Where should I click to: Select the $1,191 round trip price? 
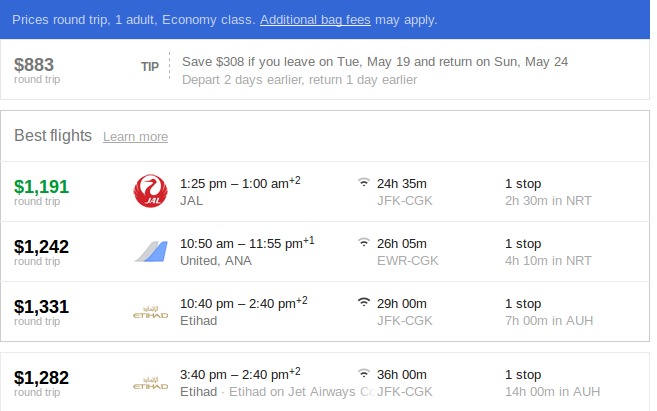[41, 186]
